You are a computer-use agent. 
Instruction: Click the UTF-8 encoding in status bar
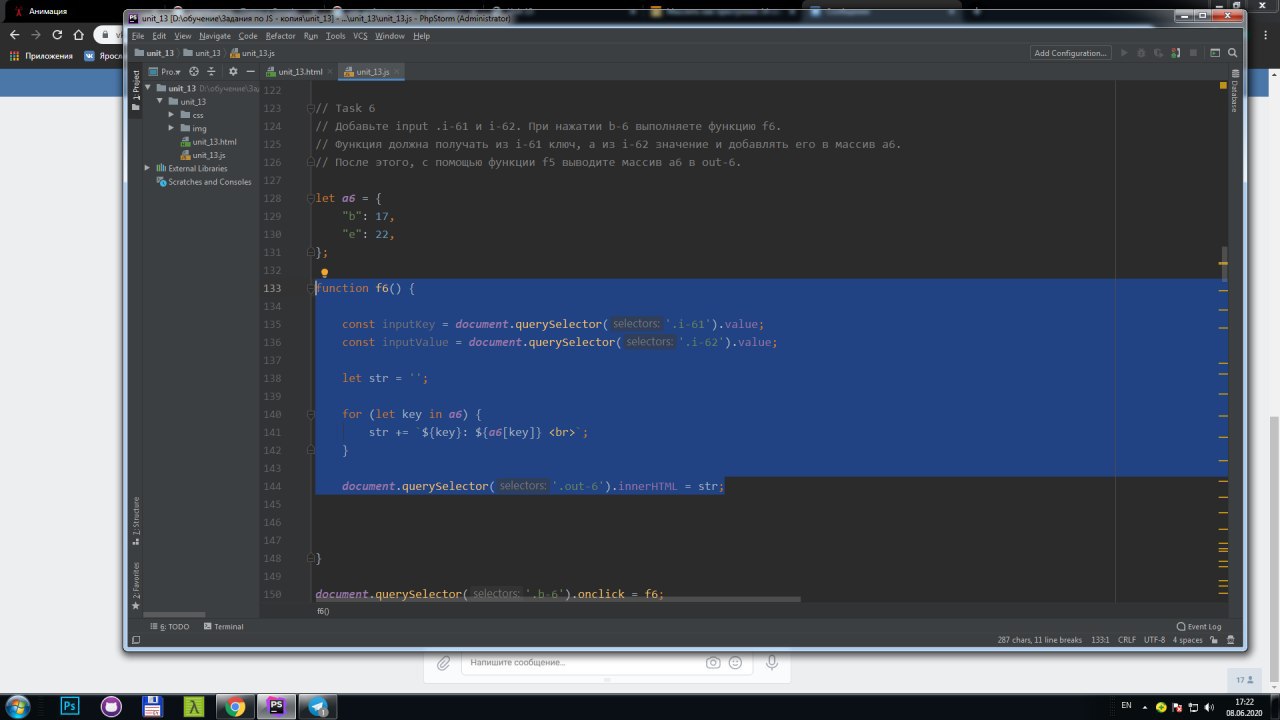pos(1155,640)
